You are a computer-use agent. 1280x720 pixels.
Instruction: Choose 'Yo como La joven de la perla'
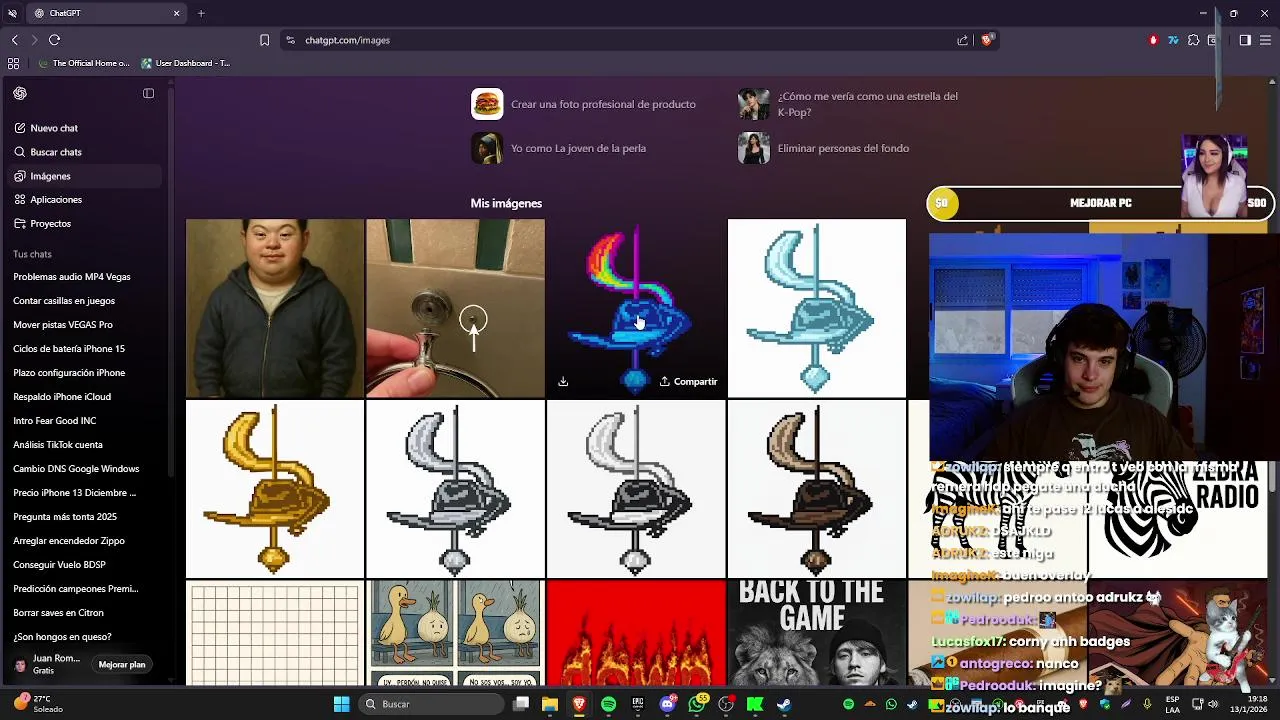[x=559, y=148]
